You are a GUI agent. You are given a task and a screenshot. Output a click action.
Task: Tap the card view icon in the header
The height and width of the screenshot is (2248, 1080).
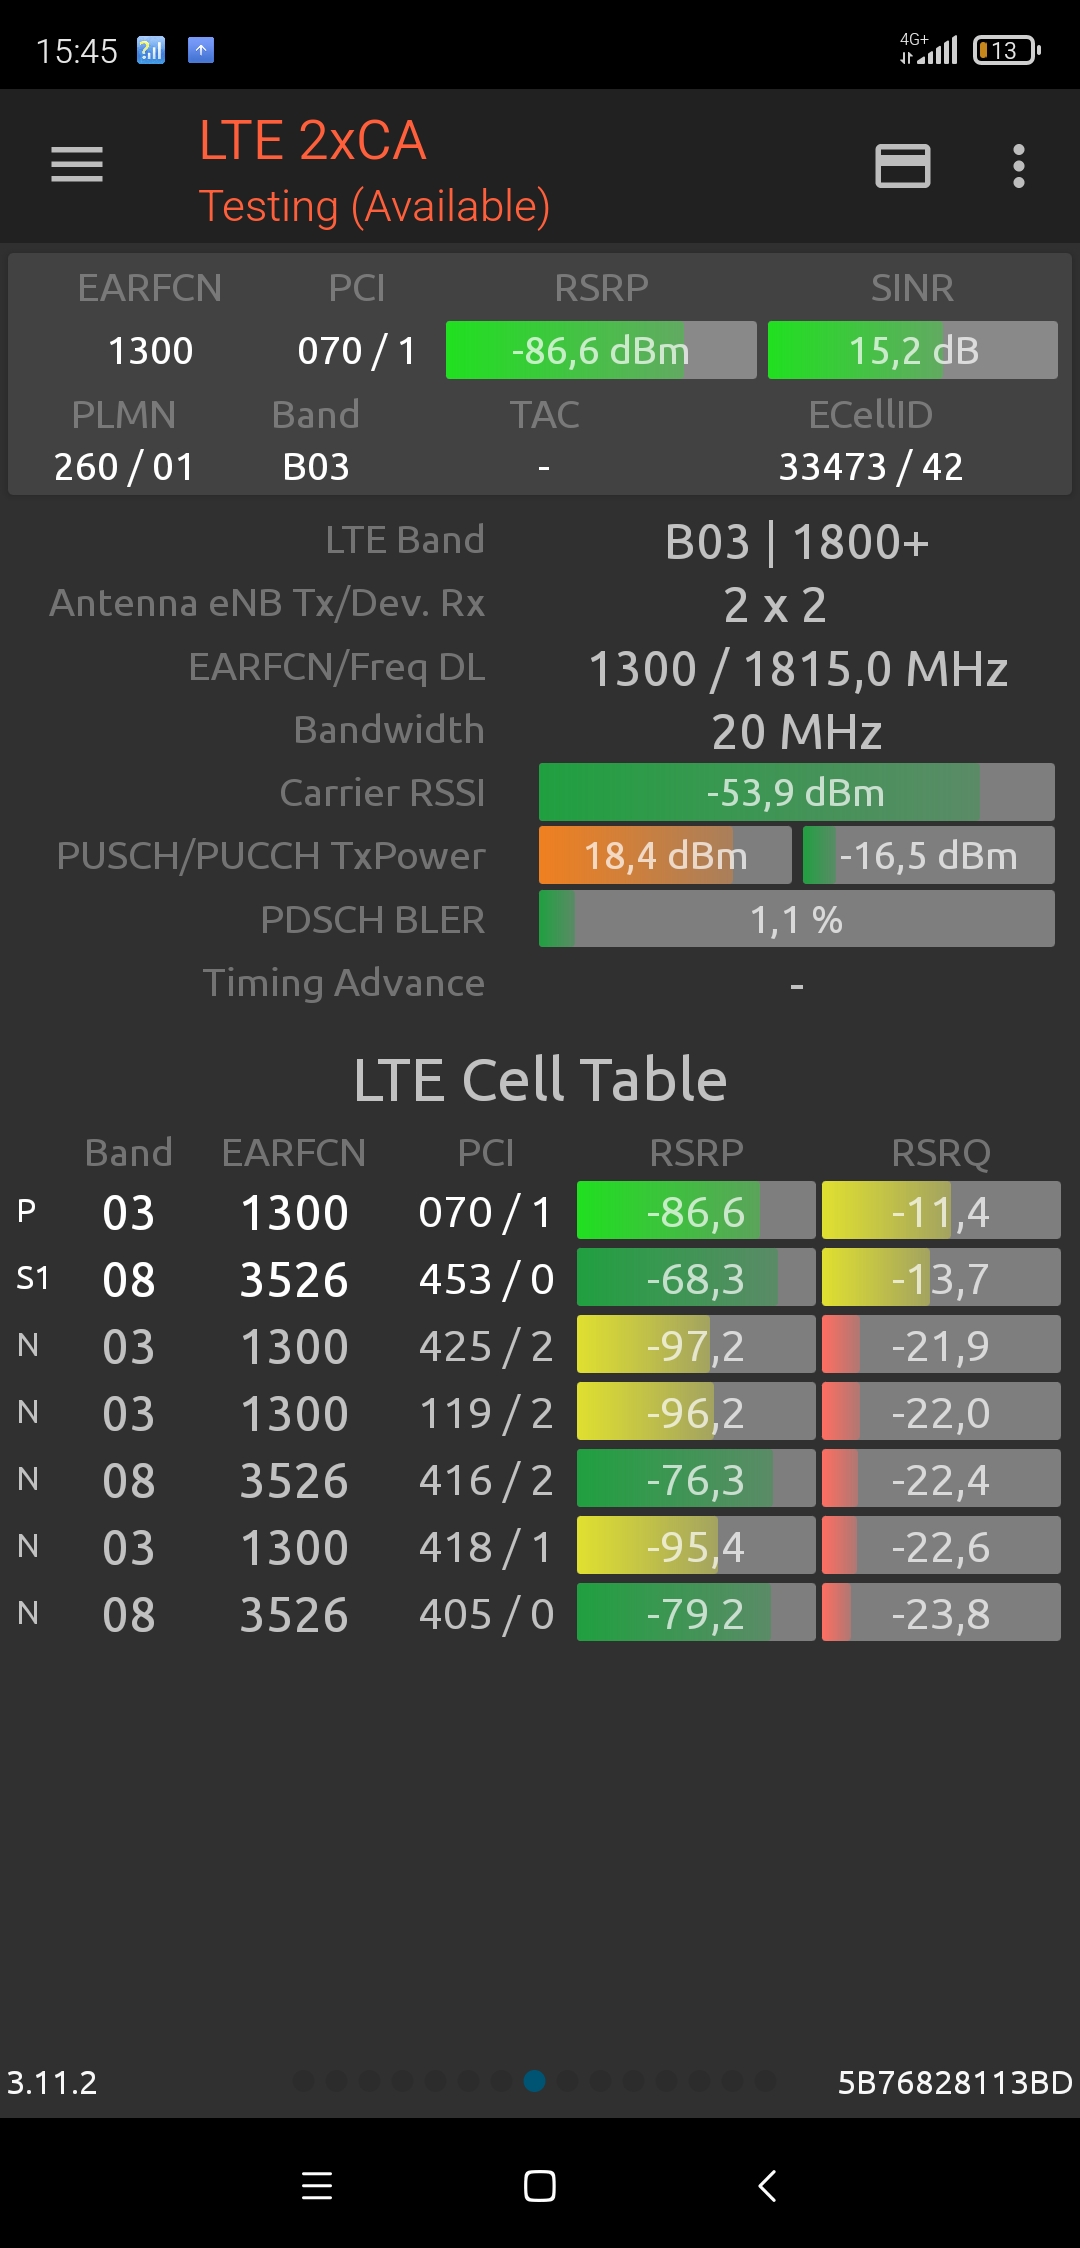[x=902, y=166]
